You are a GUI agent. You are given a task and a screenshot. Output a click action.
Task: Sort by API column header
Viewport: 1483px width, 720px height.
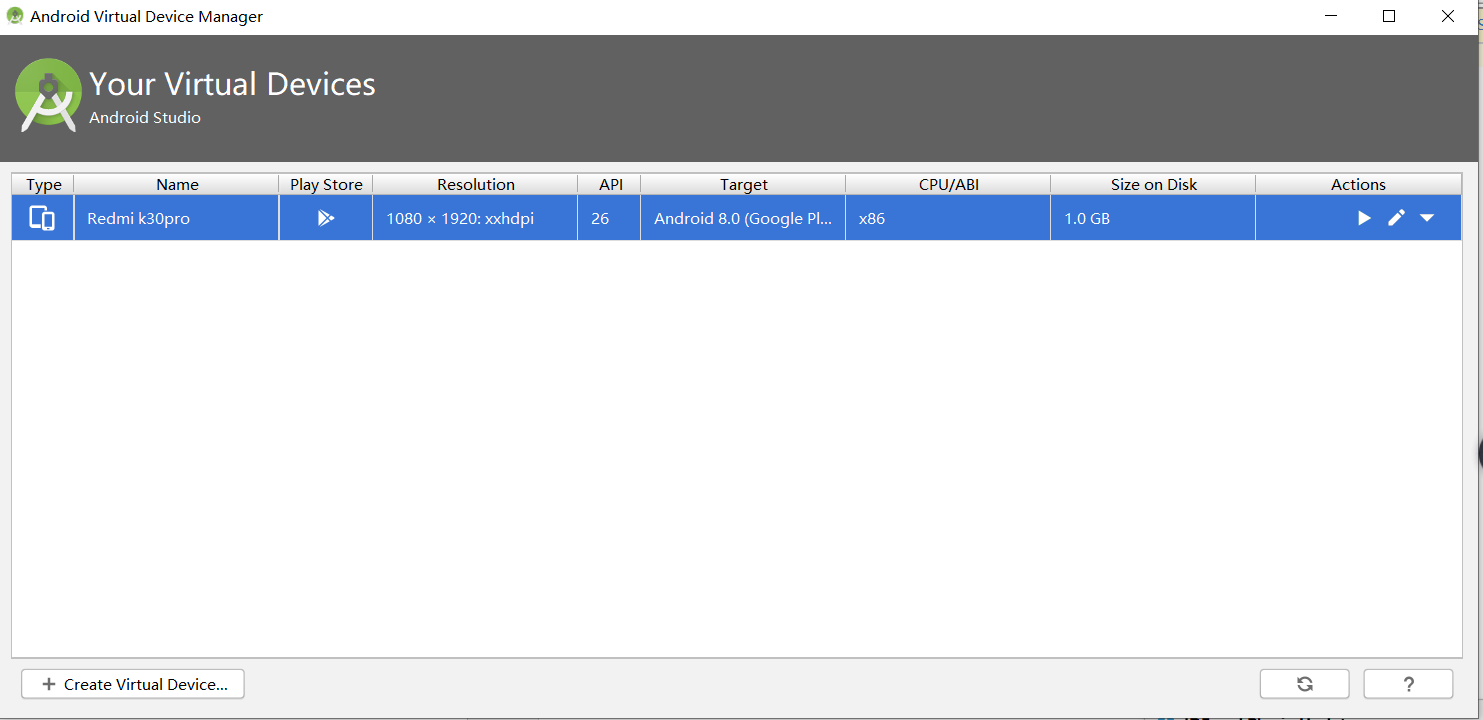click(610, 184)
